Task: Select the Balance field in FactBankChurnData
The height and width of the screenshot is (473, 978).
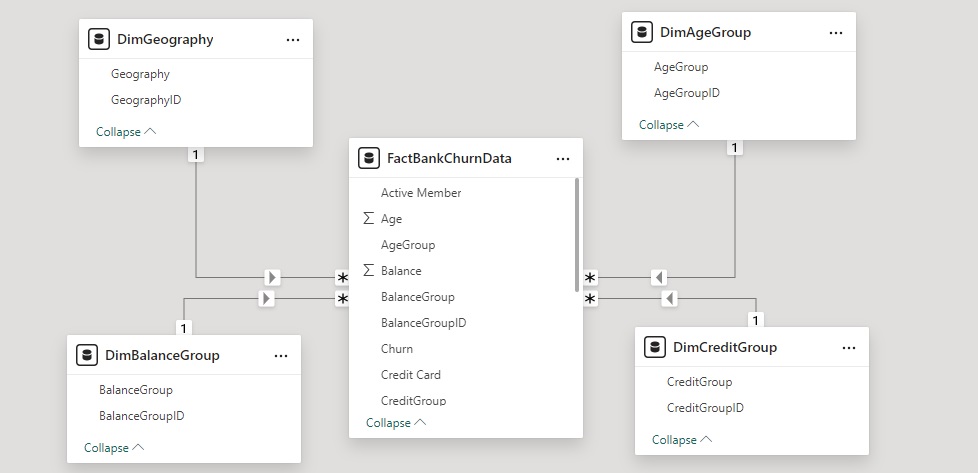Action: pos(401,271)
